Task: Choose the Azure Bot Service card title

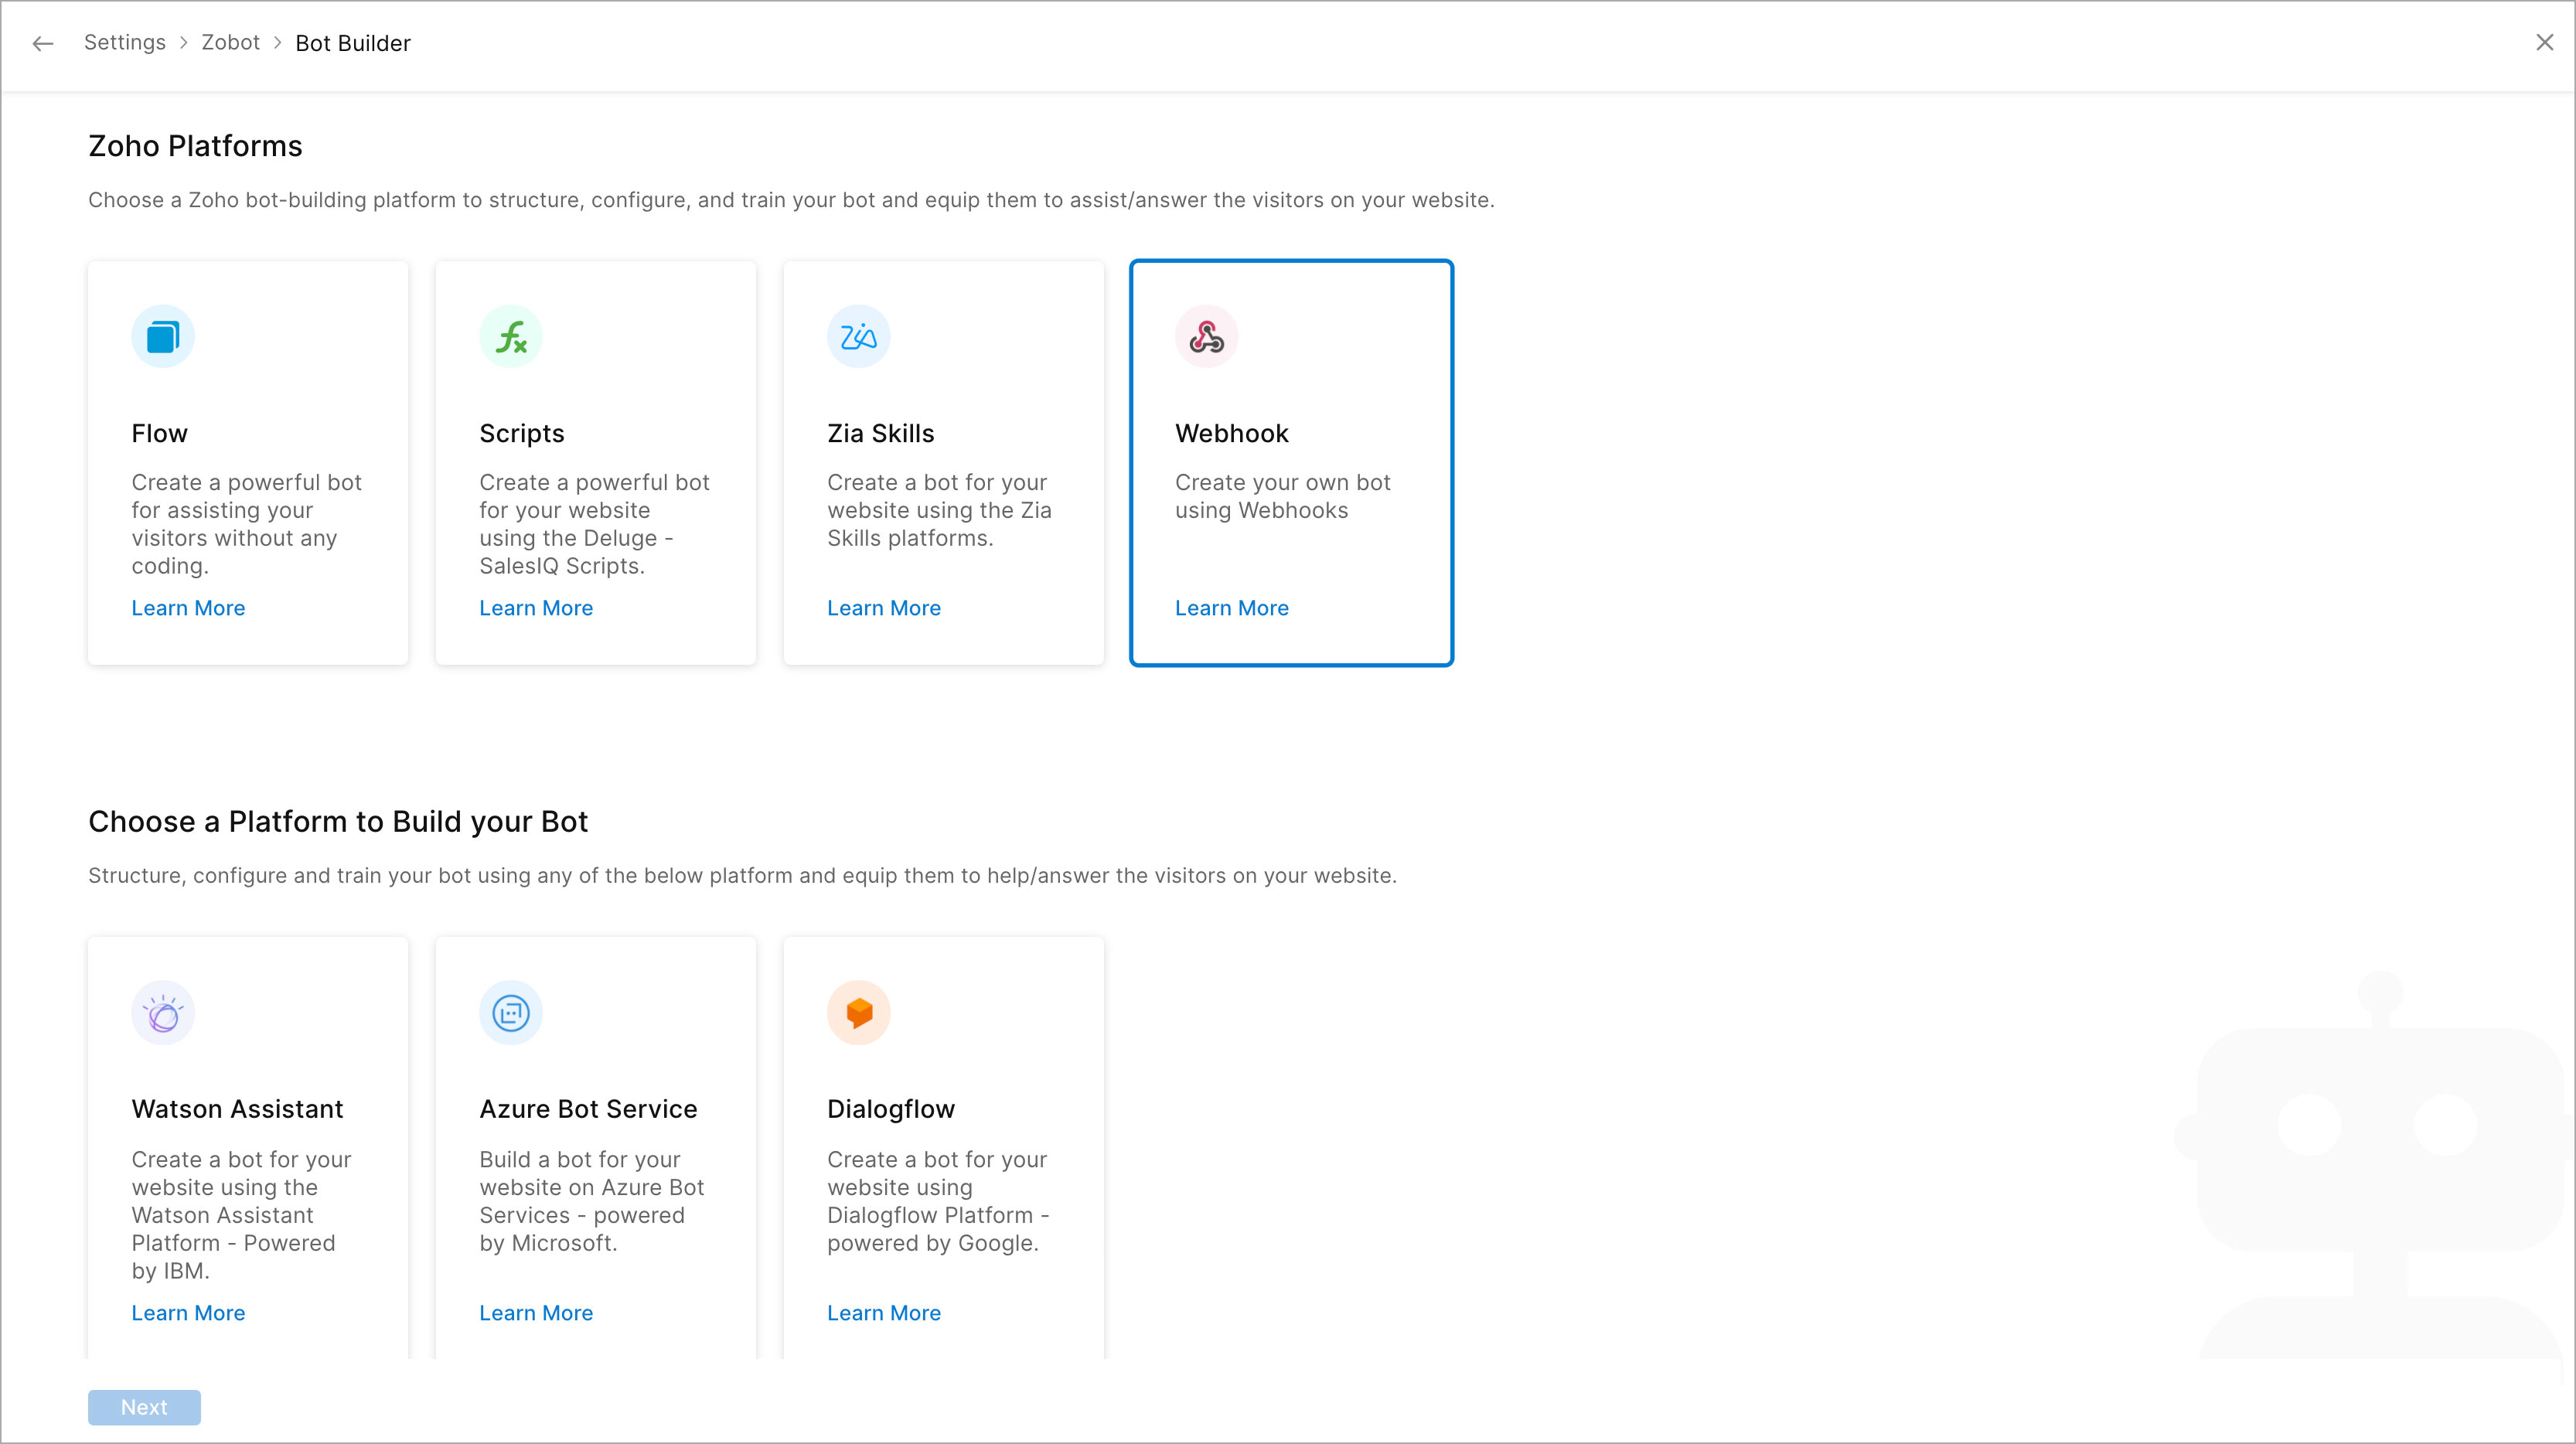Action: tap(588, 1109)
